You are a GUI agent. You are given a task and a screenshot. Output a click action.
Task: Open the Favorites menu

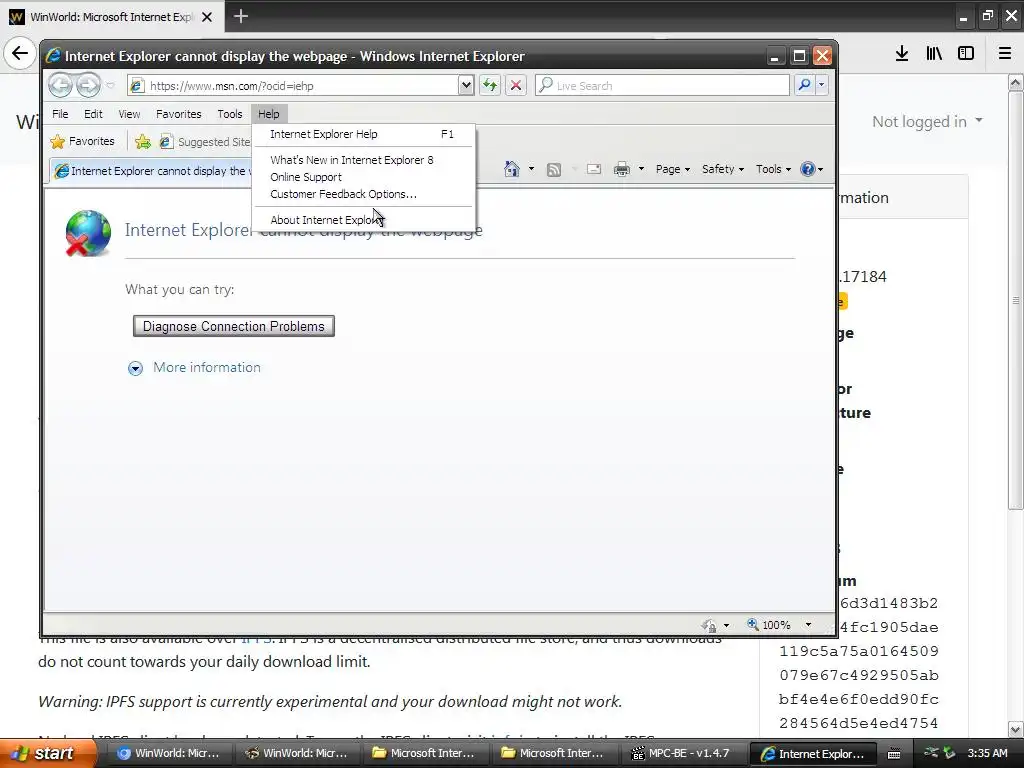pos(178,114)
